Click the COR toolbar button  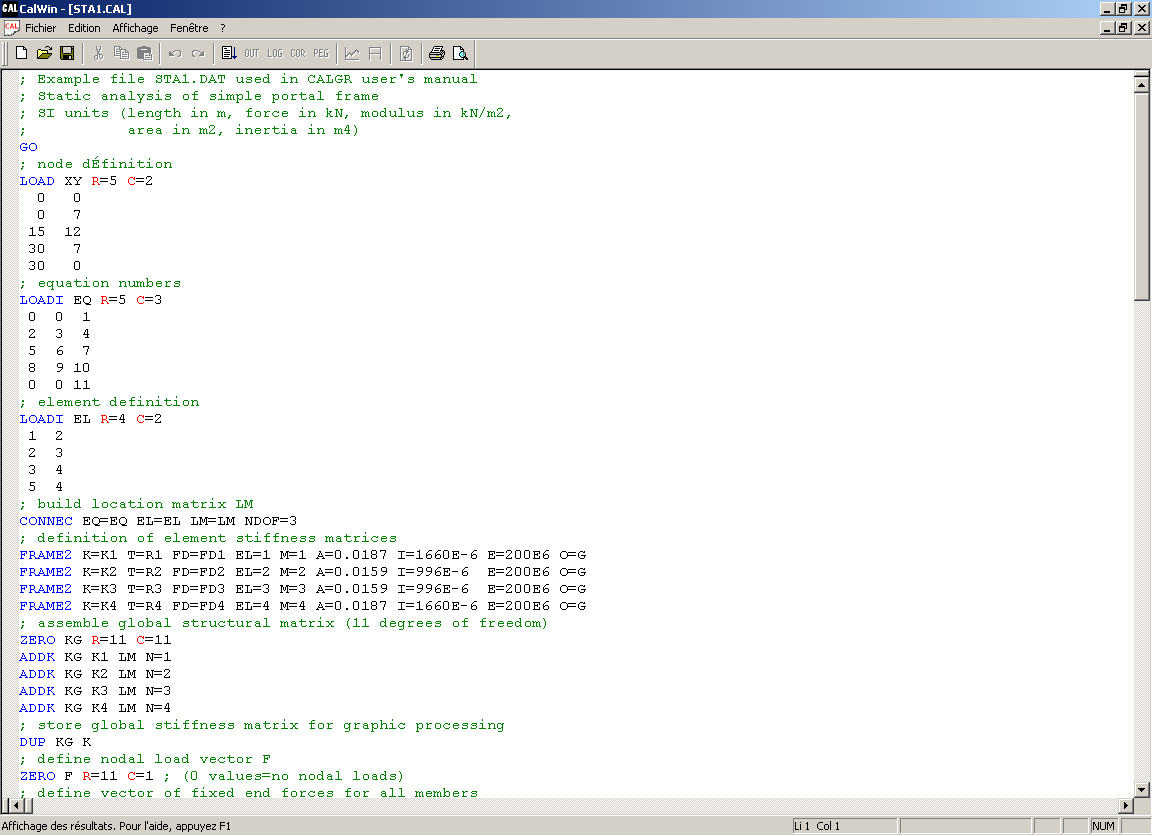(297, 53)
